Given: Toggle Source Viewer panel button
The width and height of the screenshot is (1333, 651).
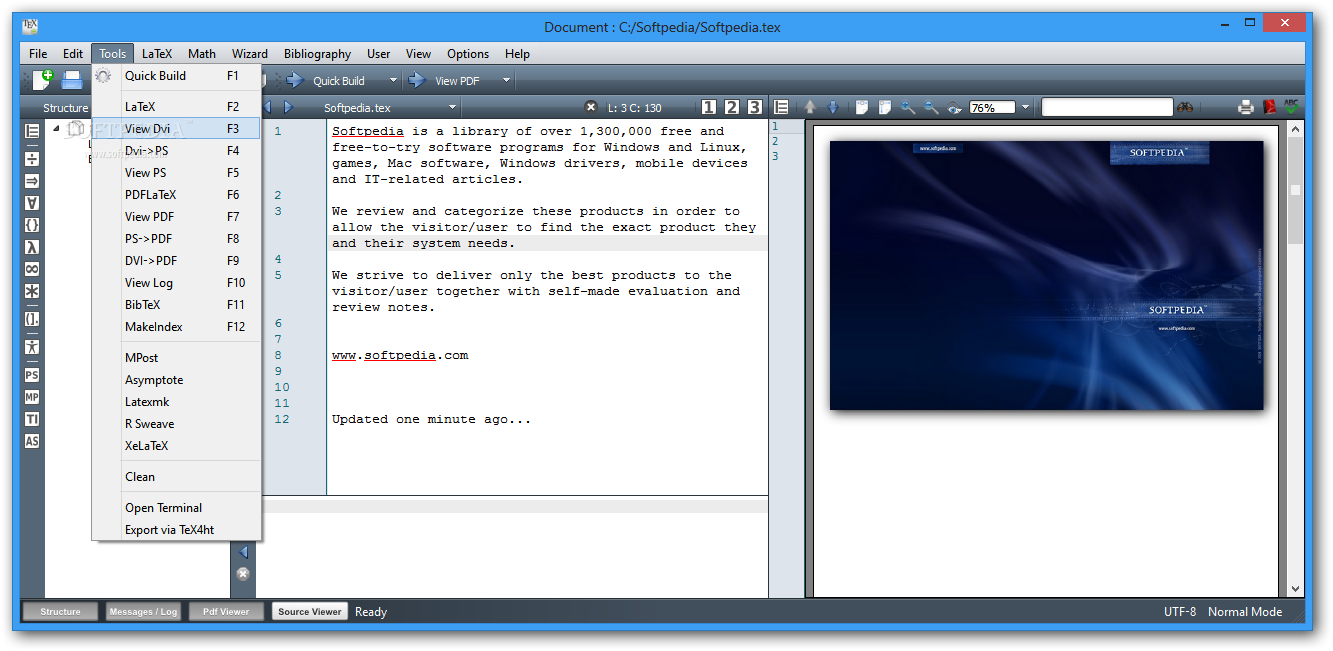Looking at the screenshot, I should (309, 611).
